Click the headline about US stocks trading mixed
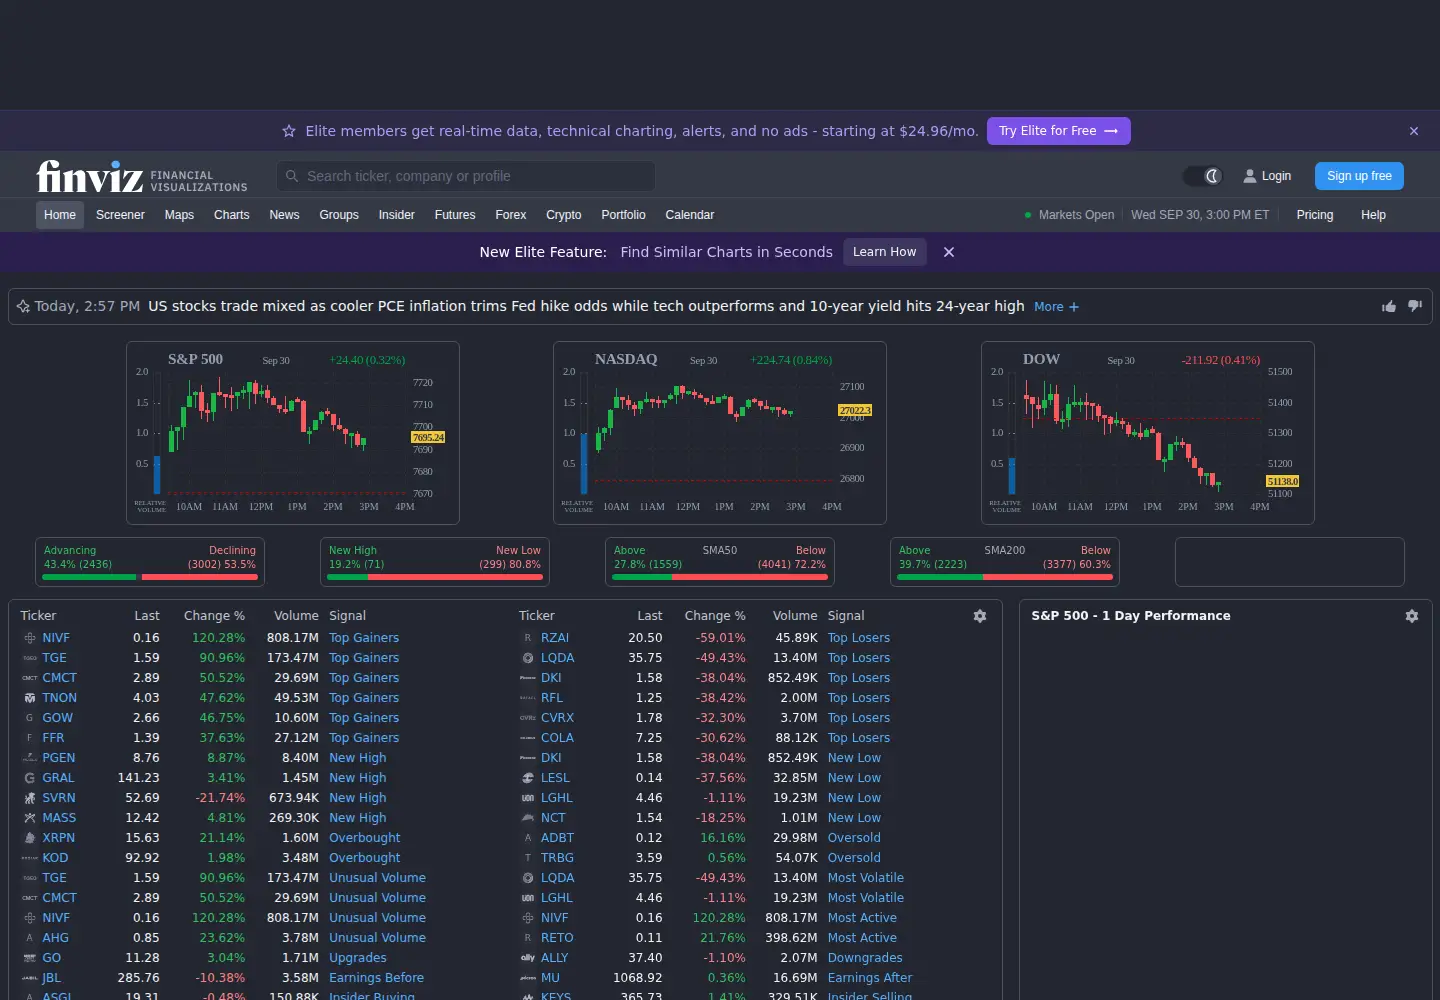 (586, 306)
